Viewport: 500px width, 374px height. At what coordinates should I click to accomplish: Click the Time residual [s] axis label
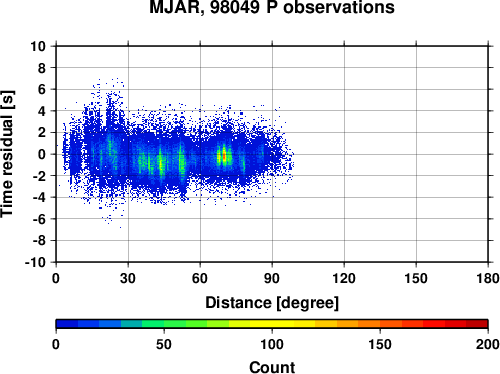7,154
